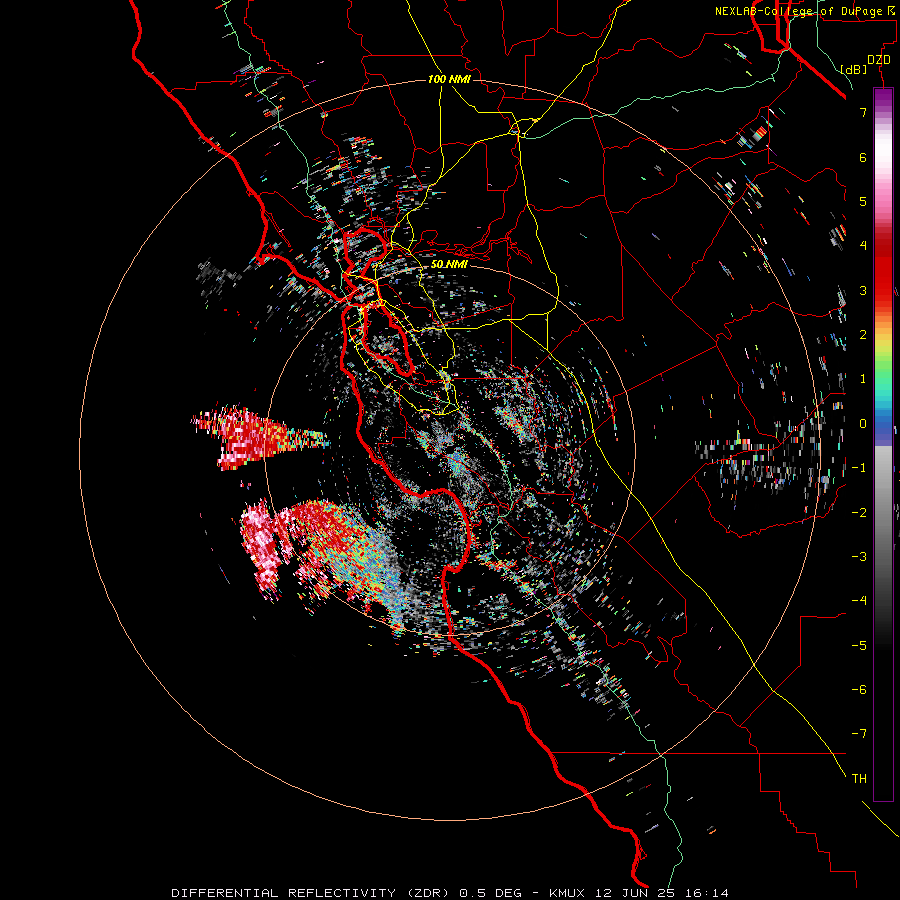Select the 2 value on the color scale
Screen dimensions: 900x900
[863, 335]
